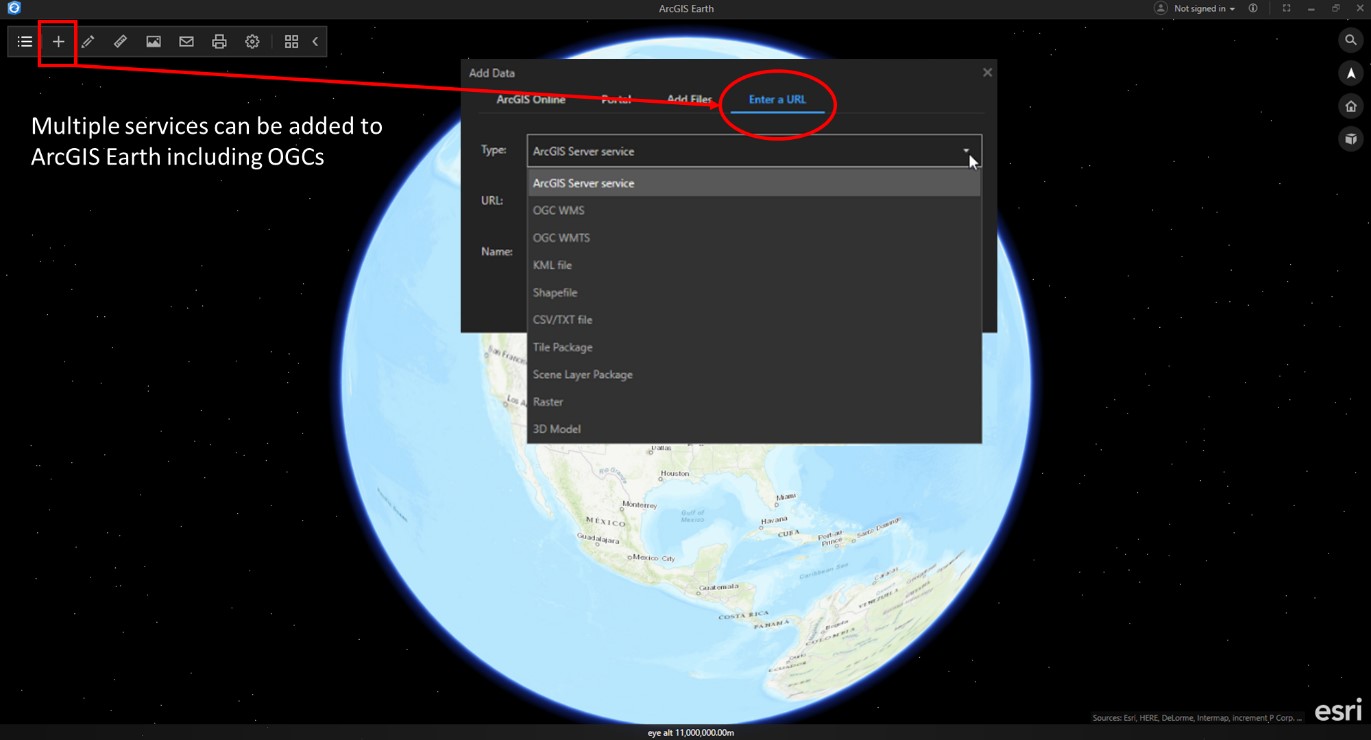The image size is (1371, 740).
Task: Collapse the toolbar with the left chevron
Action: click(x=315, y=42)
